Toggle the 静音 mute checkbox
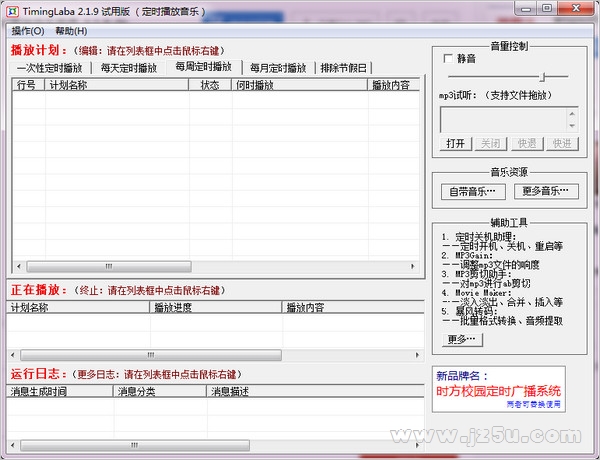This screenshot has width=600, height=460. [447, 59]
